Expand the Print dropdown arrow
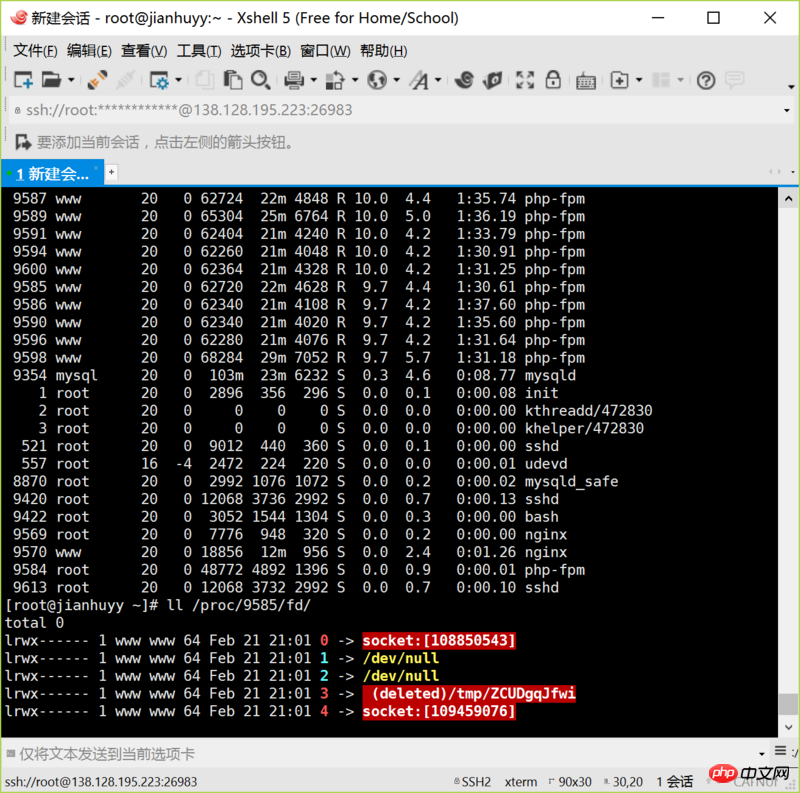Image resolution: width=800 pixels, height=793 pixels. tap(313, 80)
